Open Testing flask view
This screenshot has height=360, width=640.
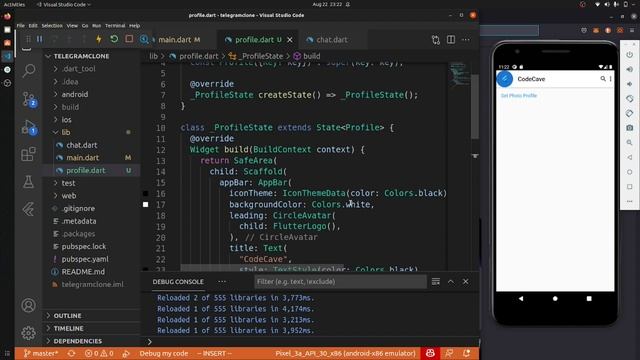(x=29, y=182)
